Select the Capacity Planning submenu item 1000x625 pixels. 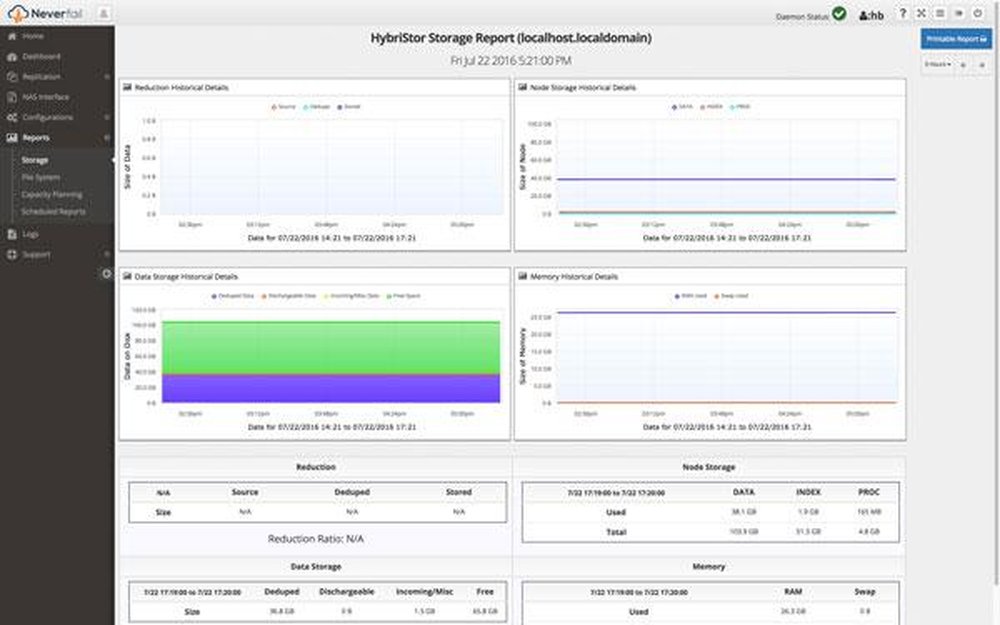[x=52, y=195]
